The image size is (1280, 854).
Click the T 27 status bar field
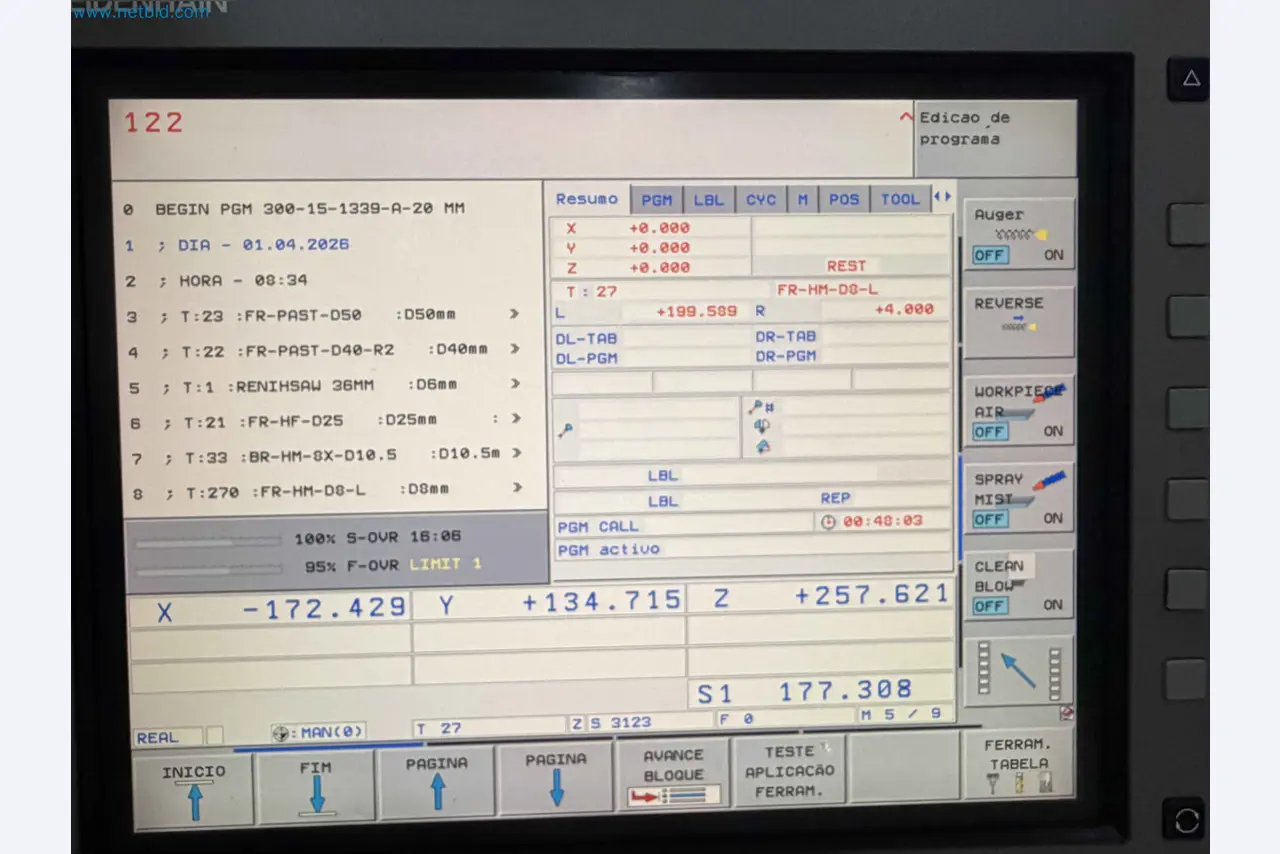pos(489,727)
